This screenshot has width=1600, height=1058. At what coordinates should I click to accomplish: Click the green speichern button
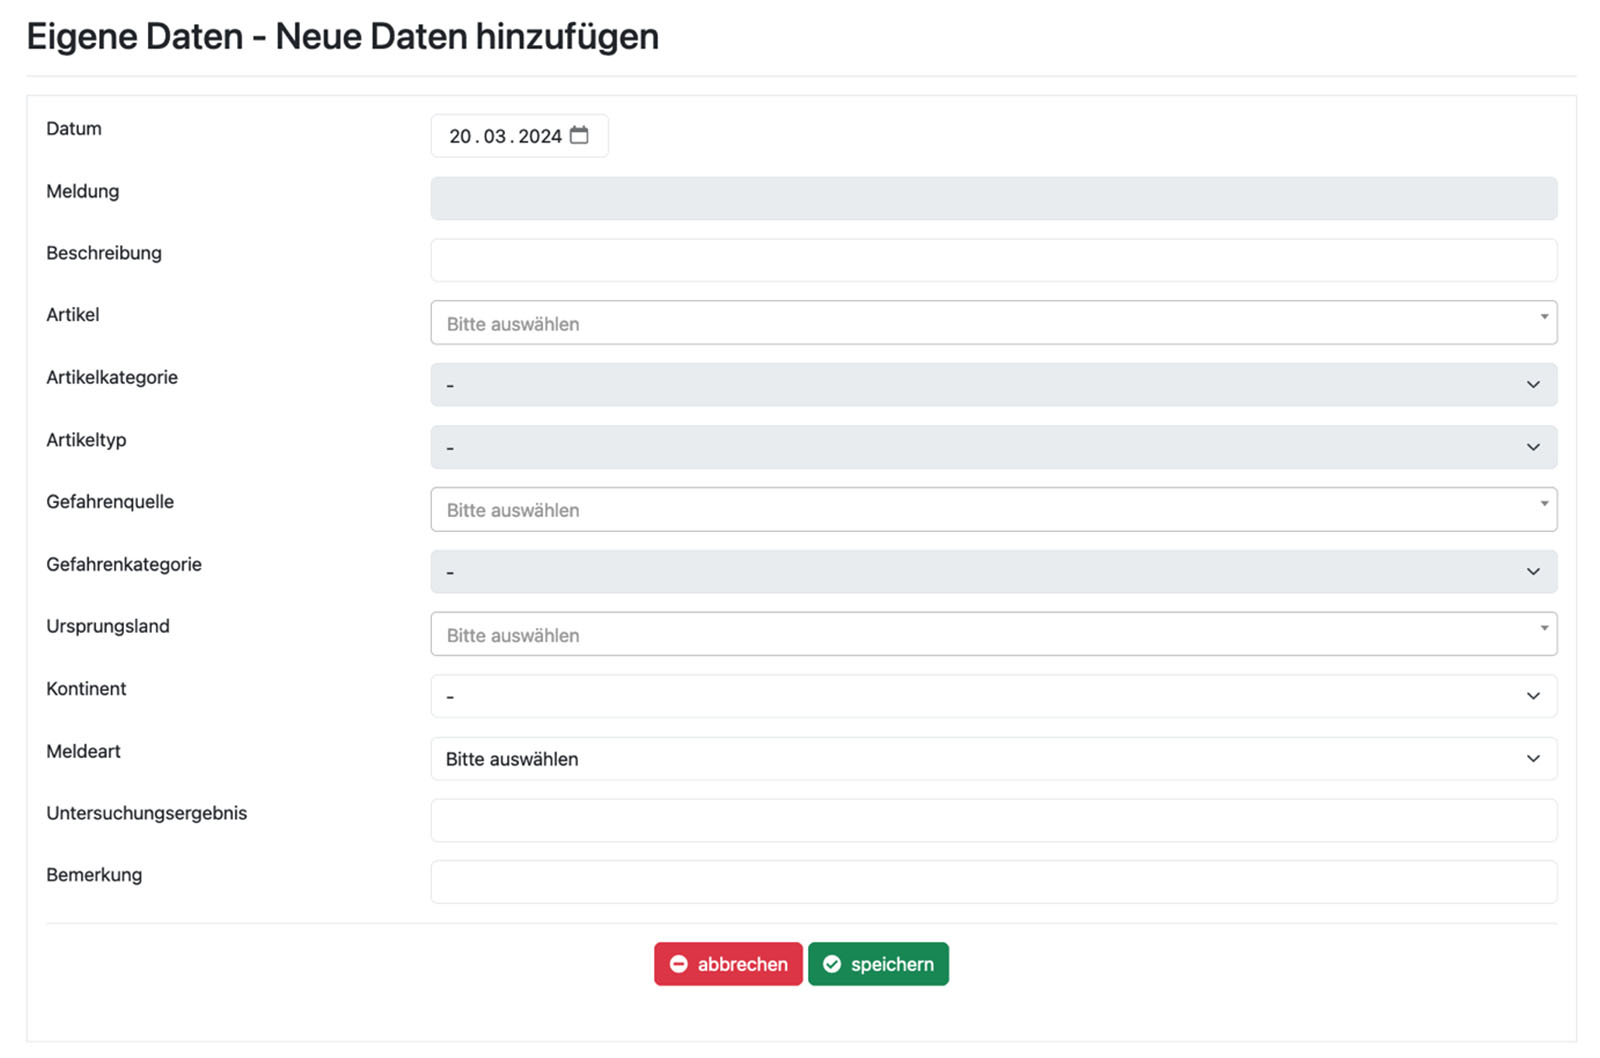(x=878, y=964)
